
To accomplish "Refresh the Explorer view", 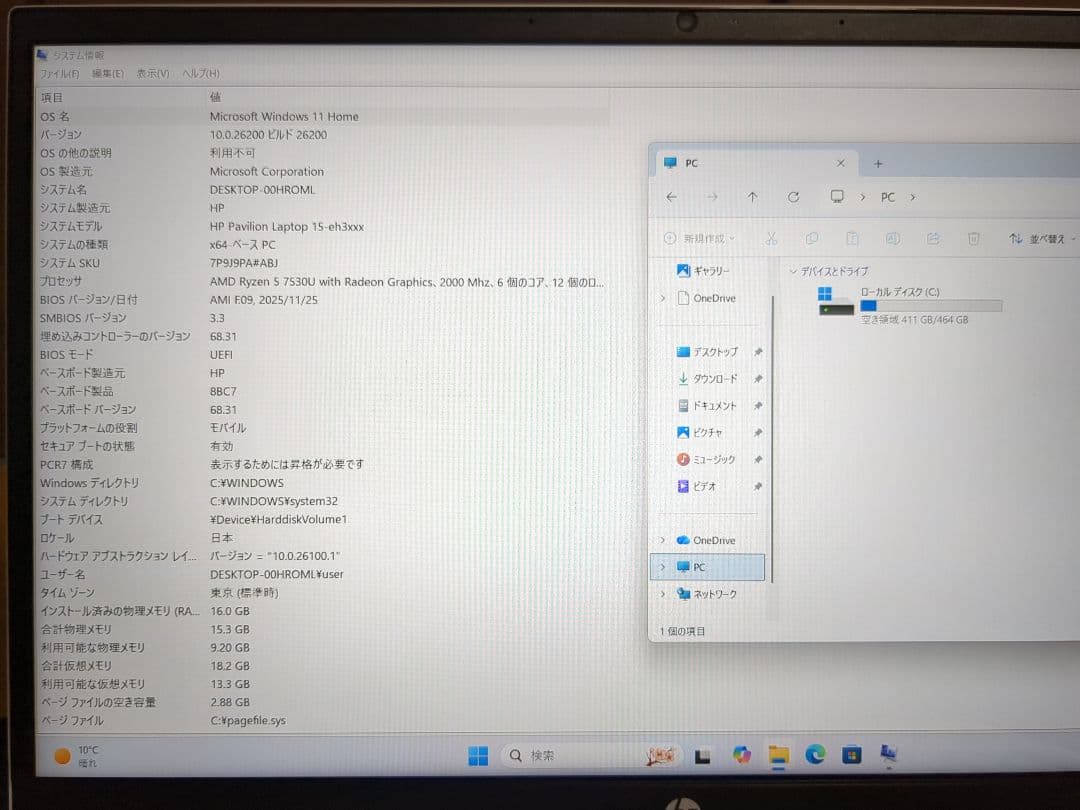I will (x=793, y=197).
